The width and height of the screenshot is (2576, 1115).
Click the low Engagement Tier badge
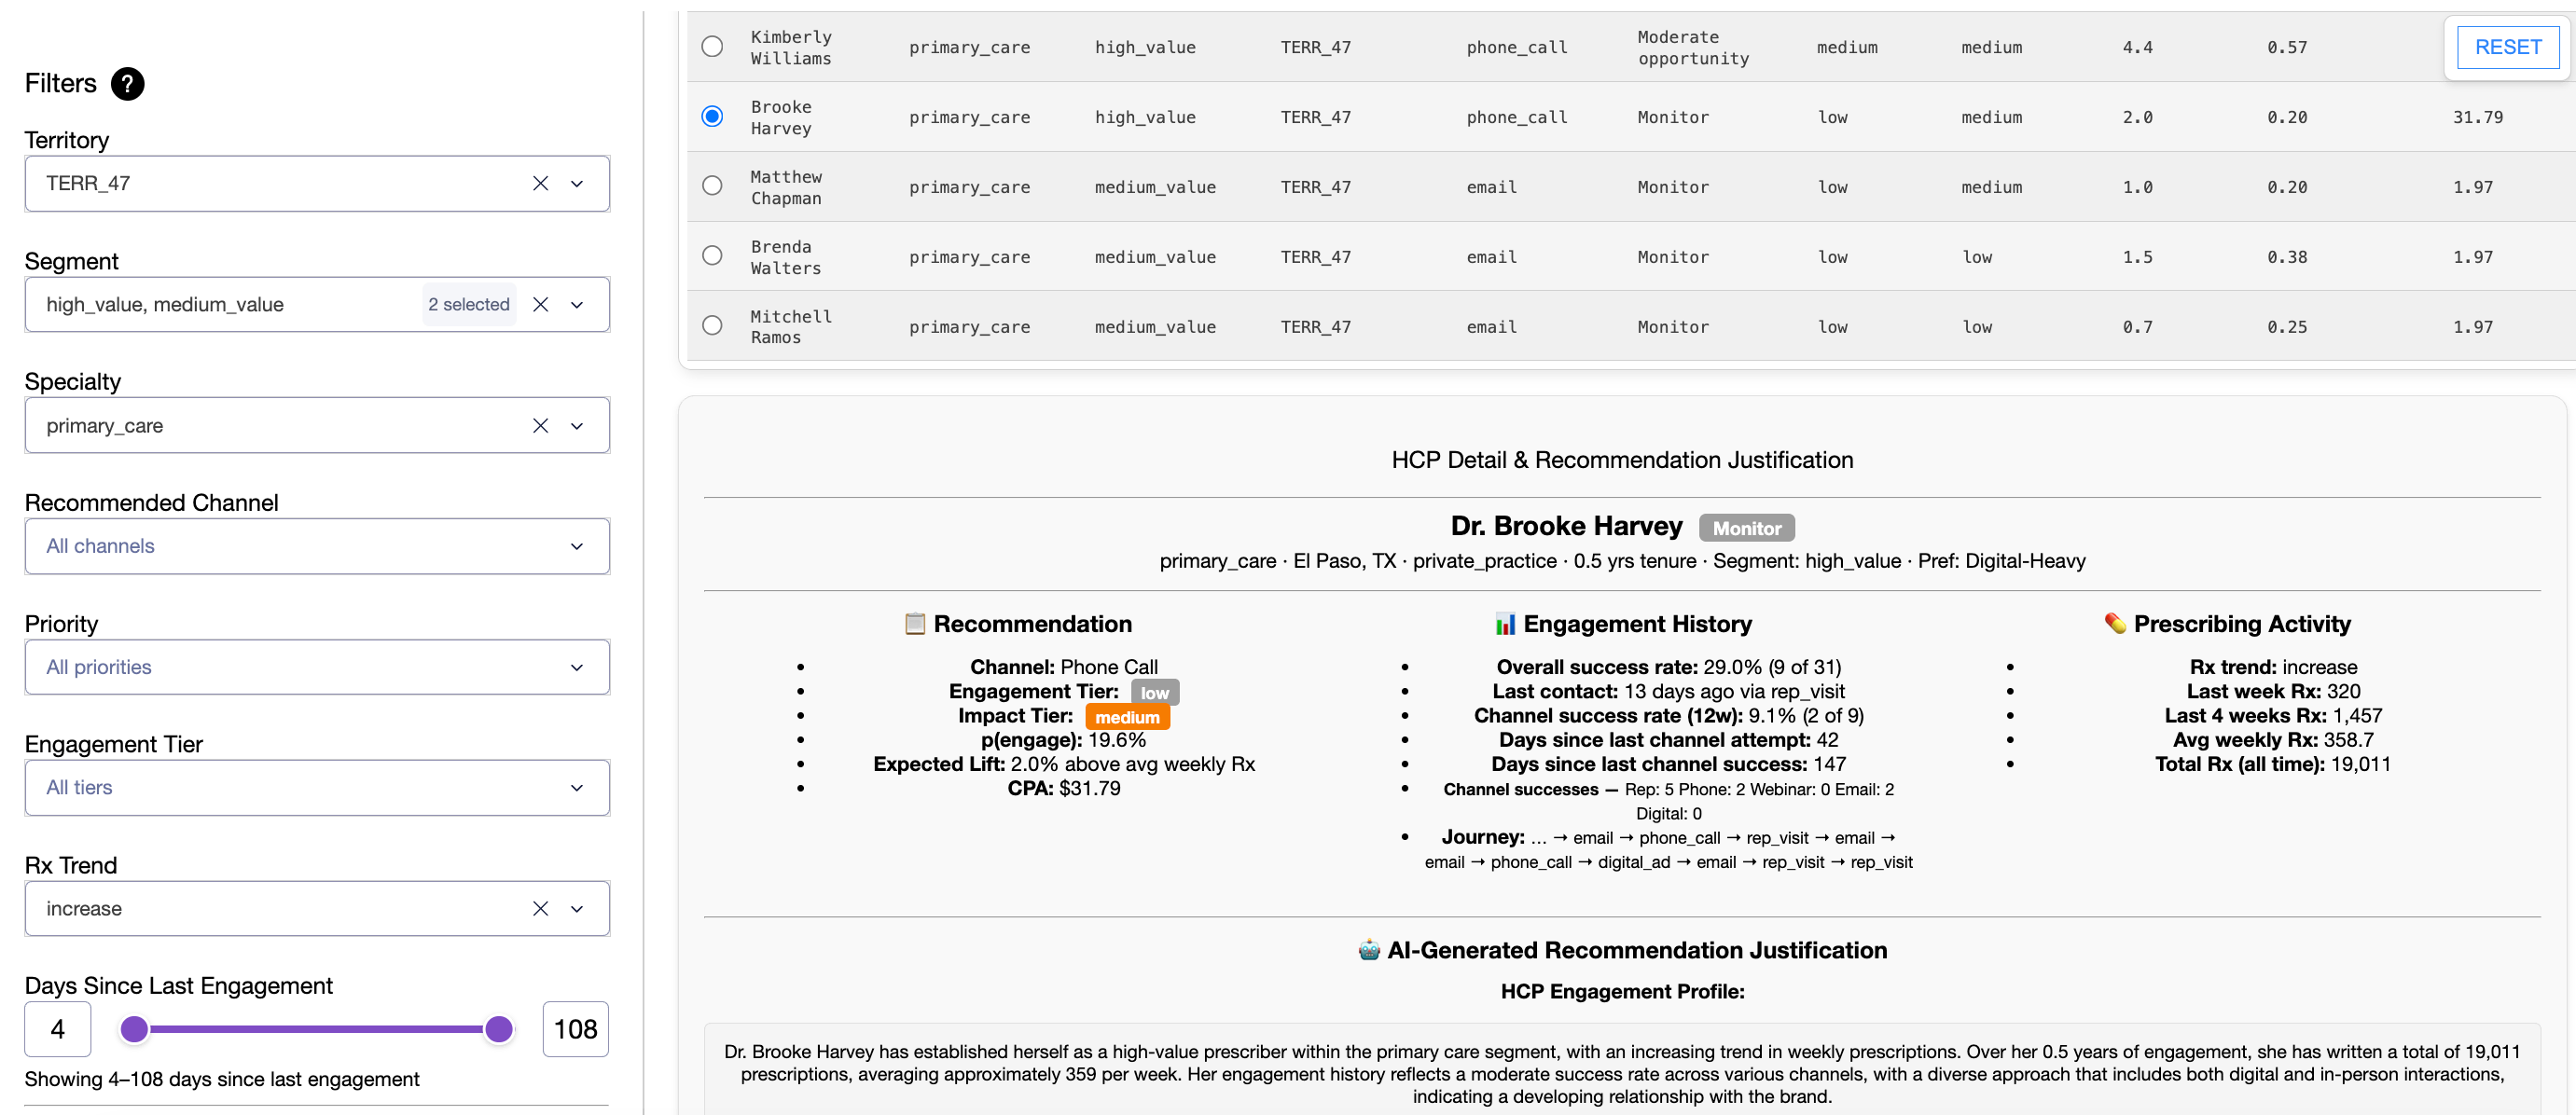1154,692
